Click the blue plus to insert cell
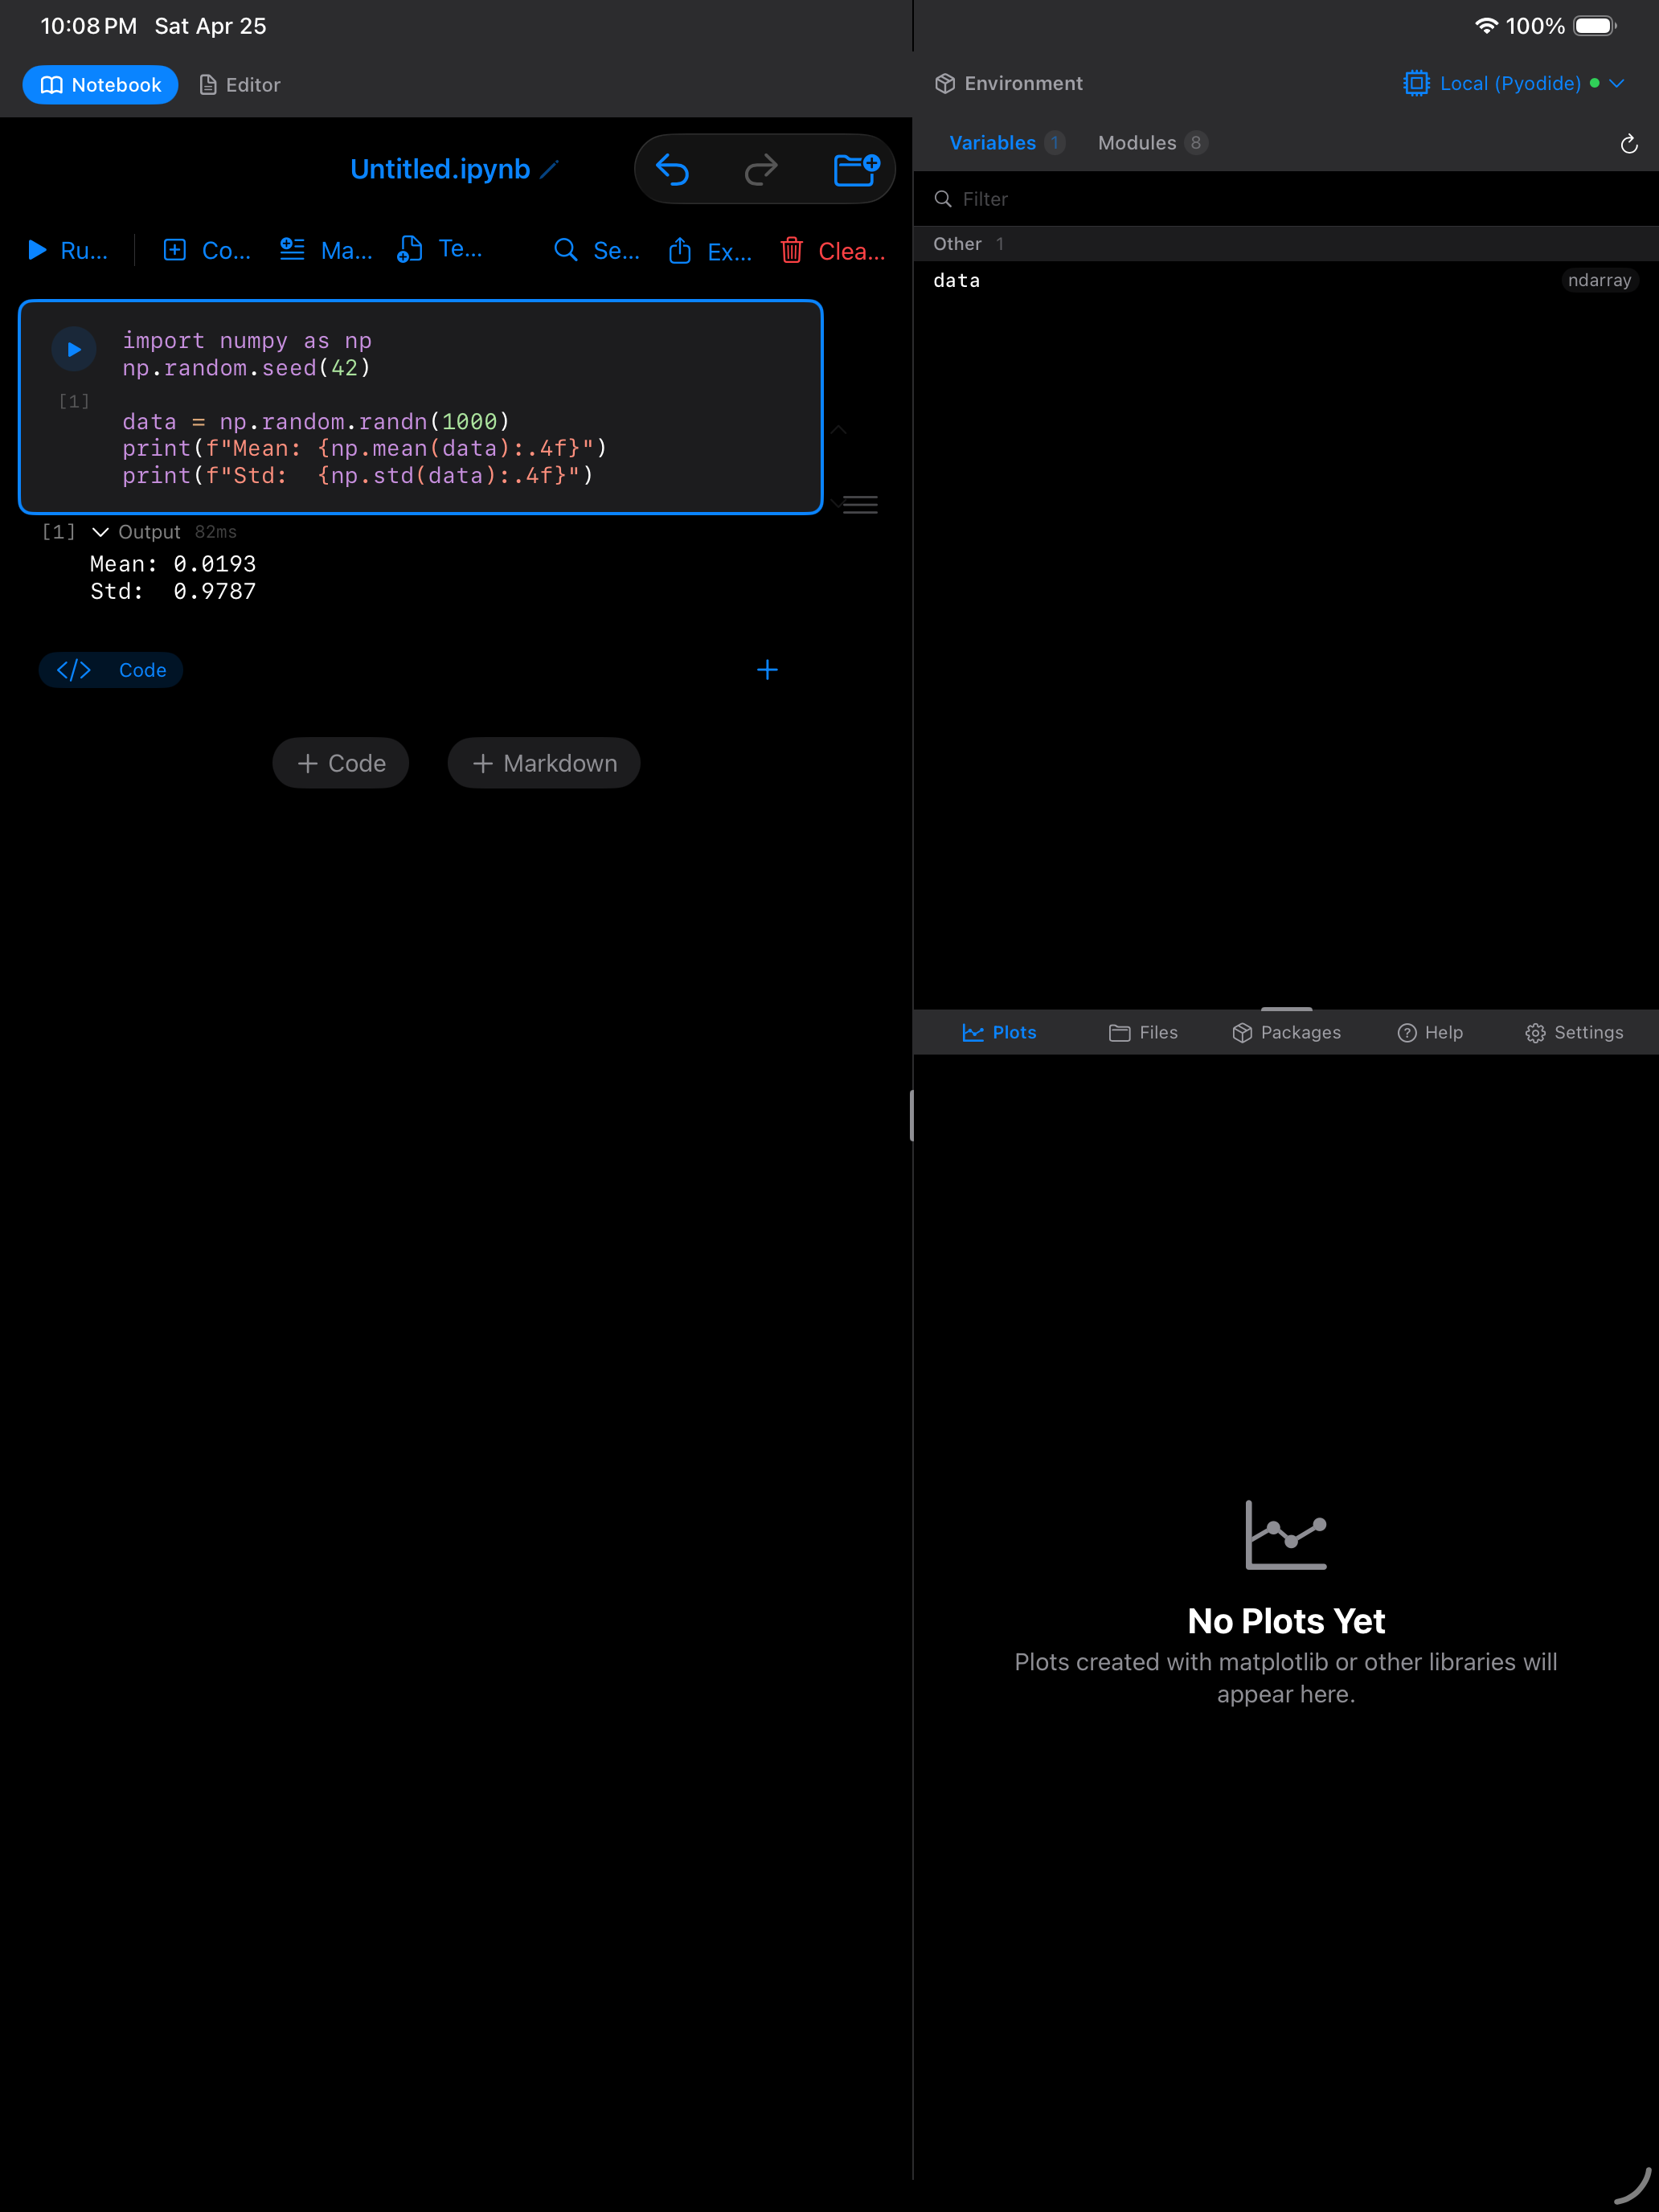This screenshot has width=1659, height=2212. [x=767, y=670]
